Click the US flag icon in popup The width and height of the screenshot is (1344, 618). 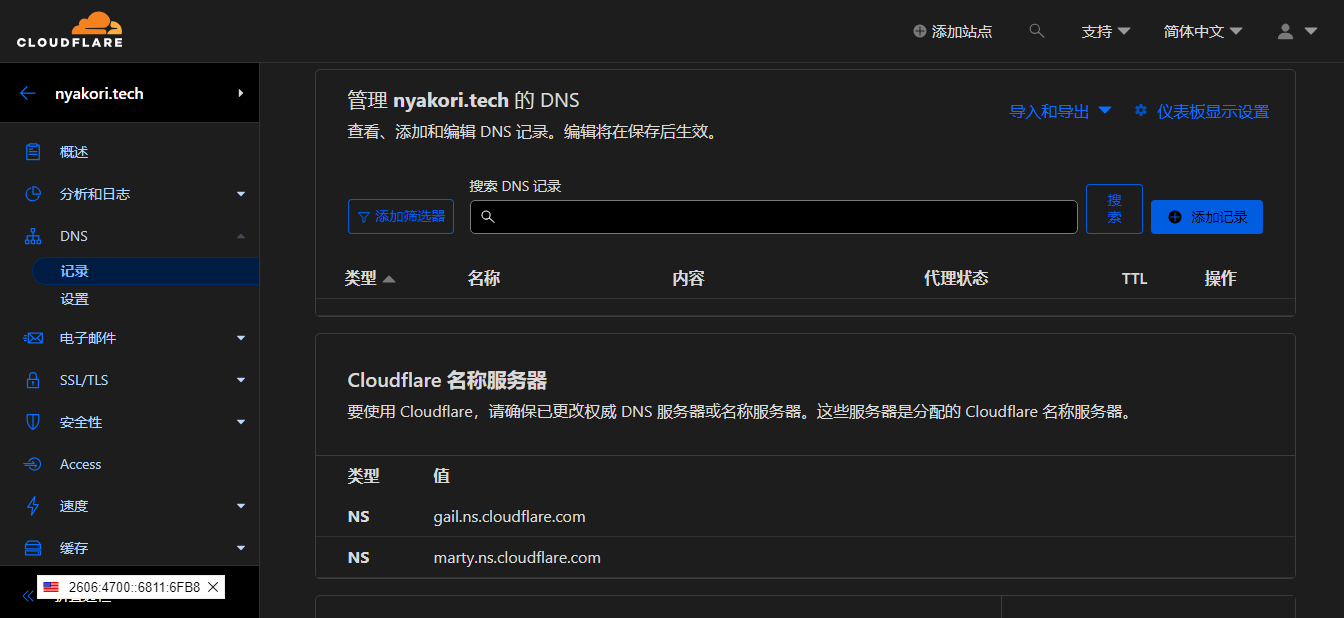51,587
